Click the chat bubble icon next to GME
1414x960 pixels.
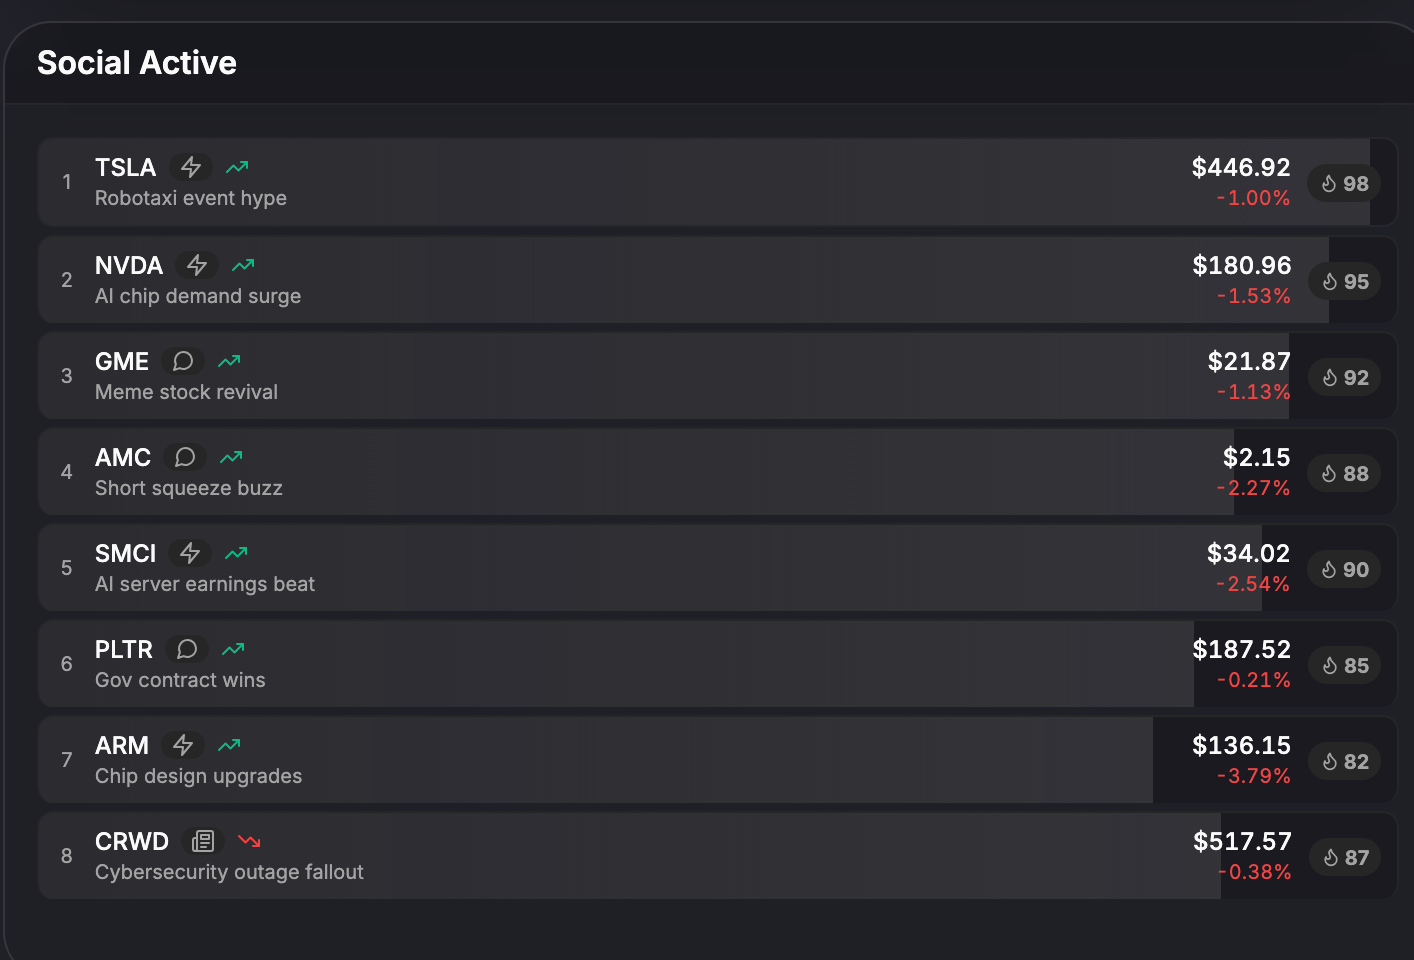tap(183, 361)
